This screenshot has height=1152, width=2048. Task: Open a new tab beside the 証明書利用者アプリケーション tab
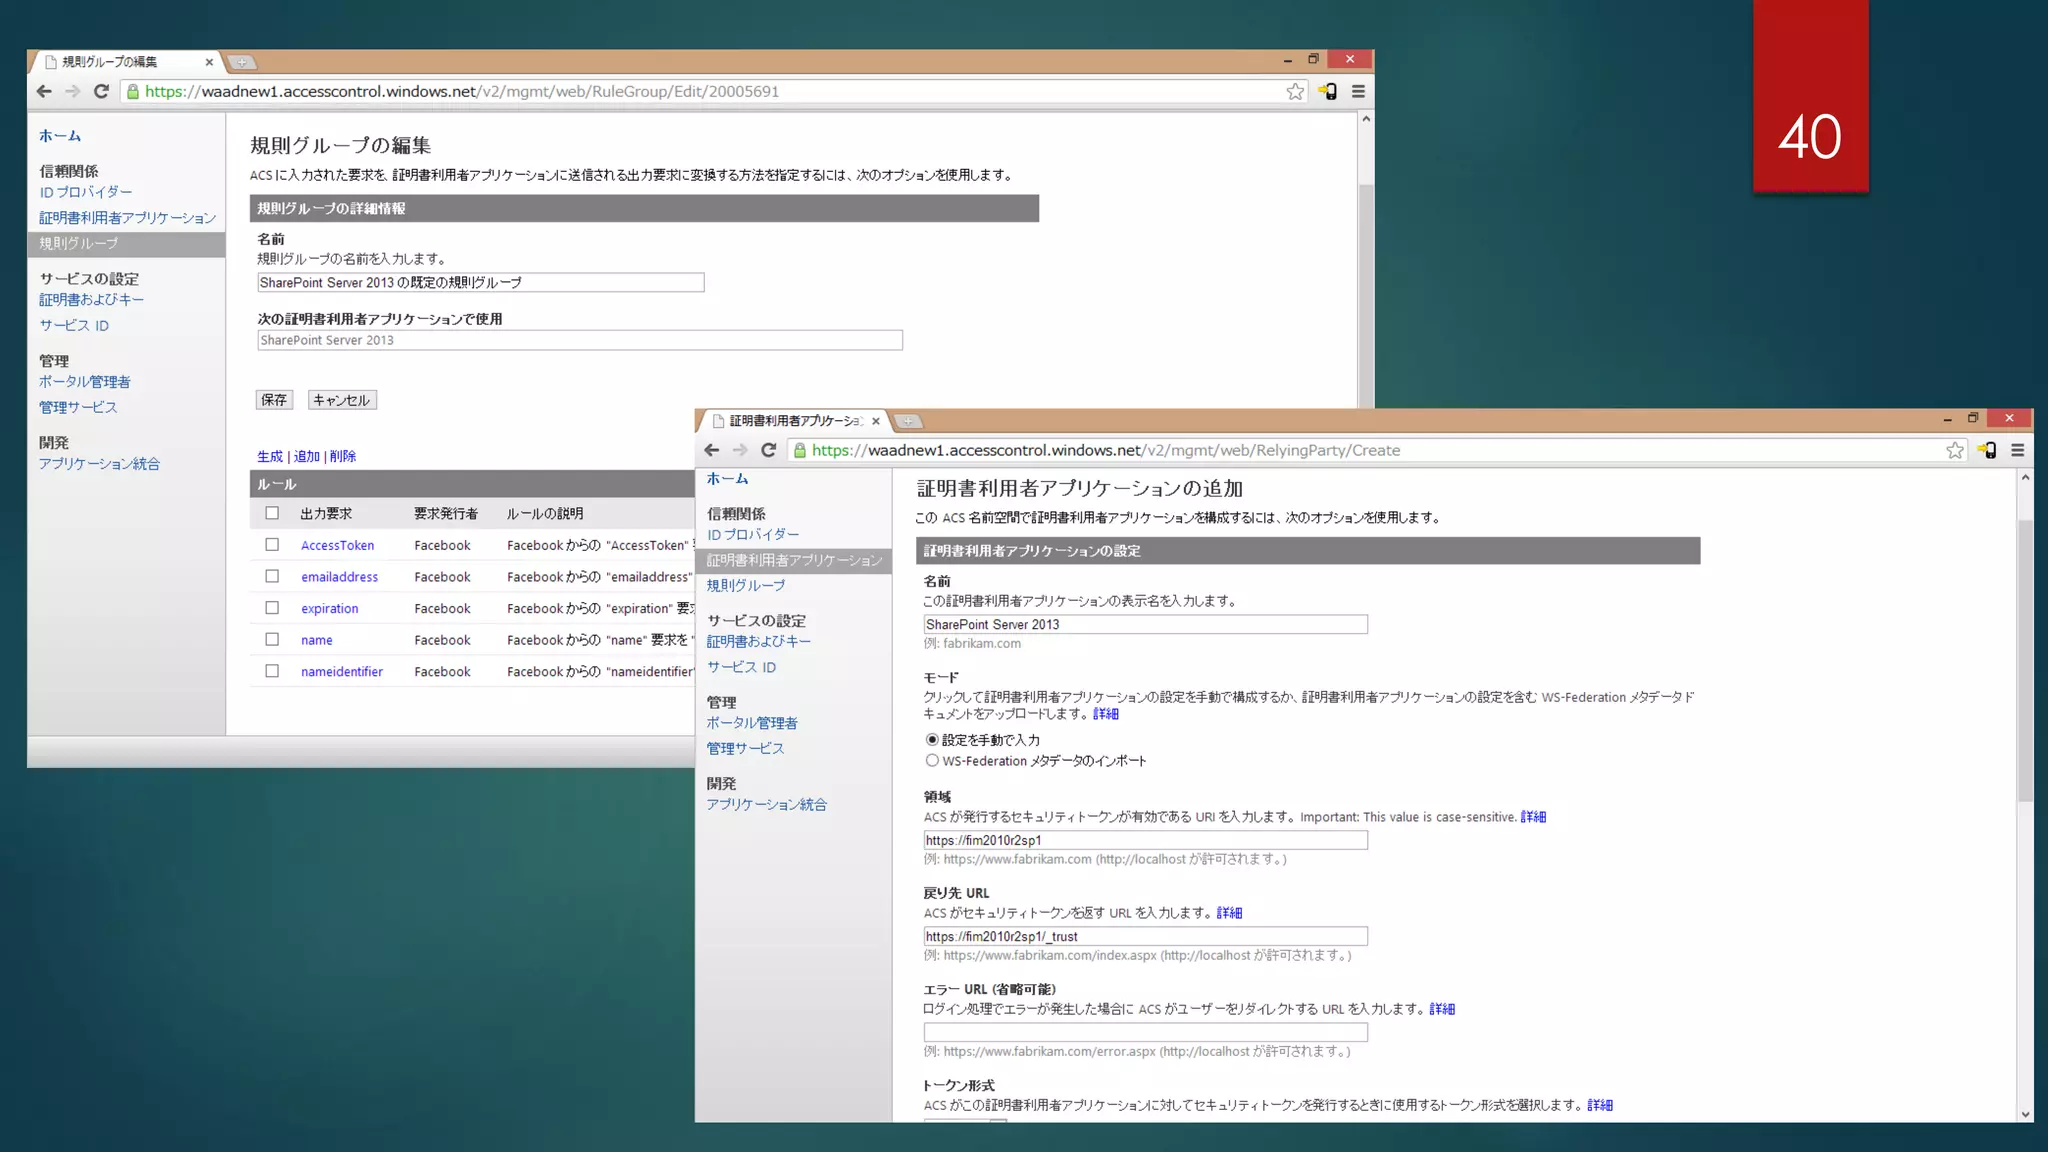(908, 421)
